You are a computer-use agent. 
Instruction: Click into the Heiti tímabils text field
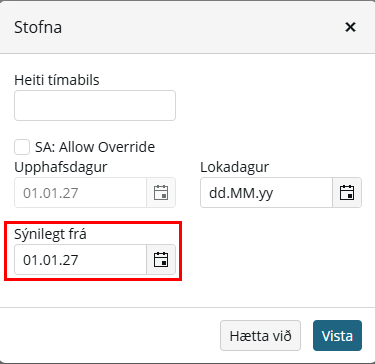pos(95,105)
